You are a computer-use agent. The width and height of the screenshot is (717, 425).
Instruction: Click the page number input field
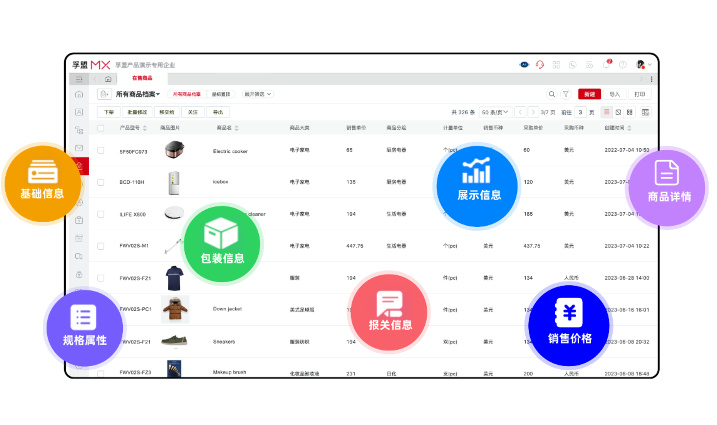coord(580,112)
